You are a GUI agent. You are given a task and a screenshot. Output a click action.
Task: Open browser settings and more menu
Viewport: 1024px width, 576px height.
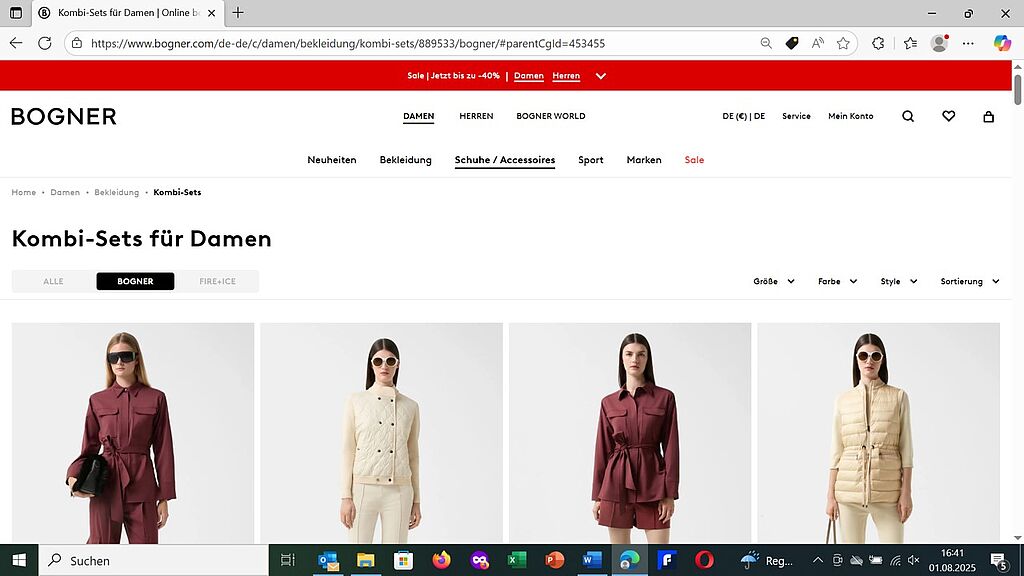(968, 43)
